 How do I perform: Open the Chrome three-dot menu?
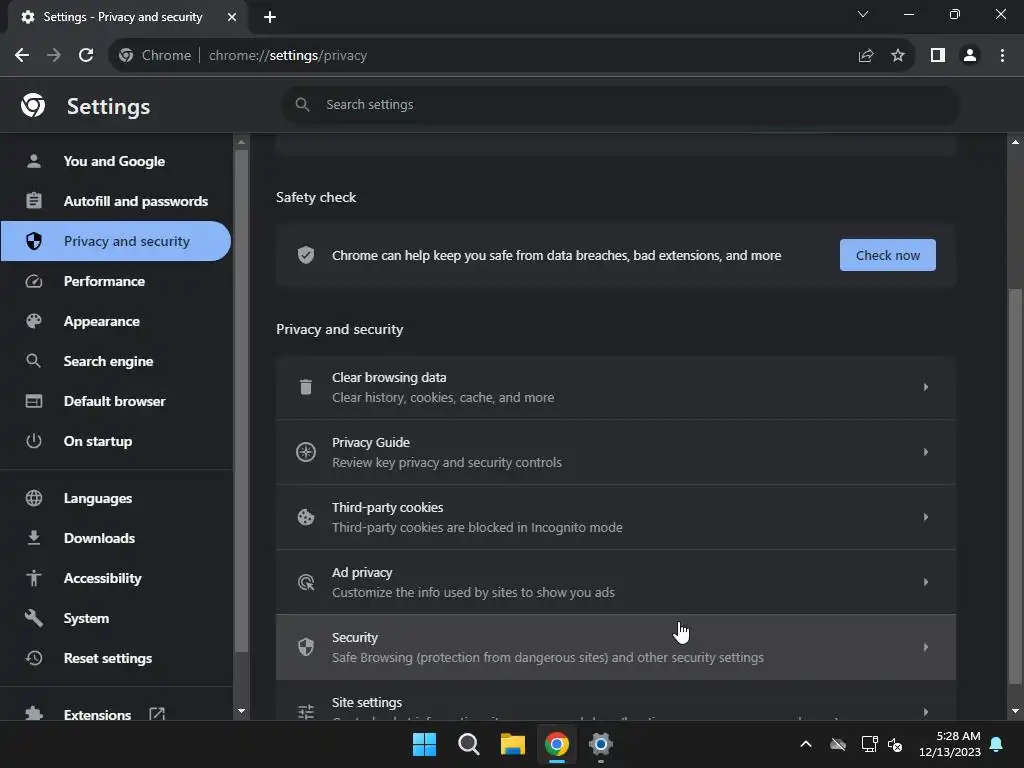pyautogui.click(x=1002, y=56)
